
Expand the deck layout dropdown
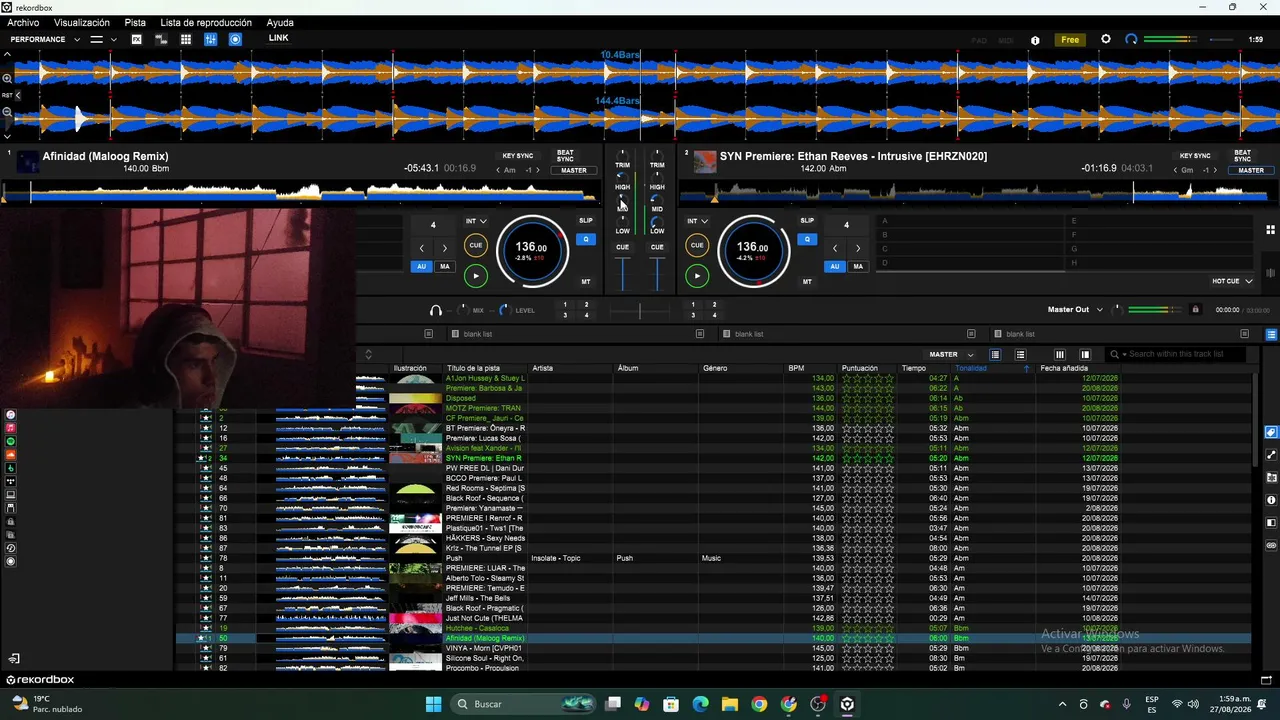(103, 39)
